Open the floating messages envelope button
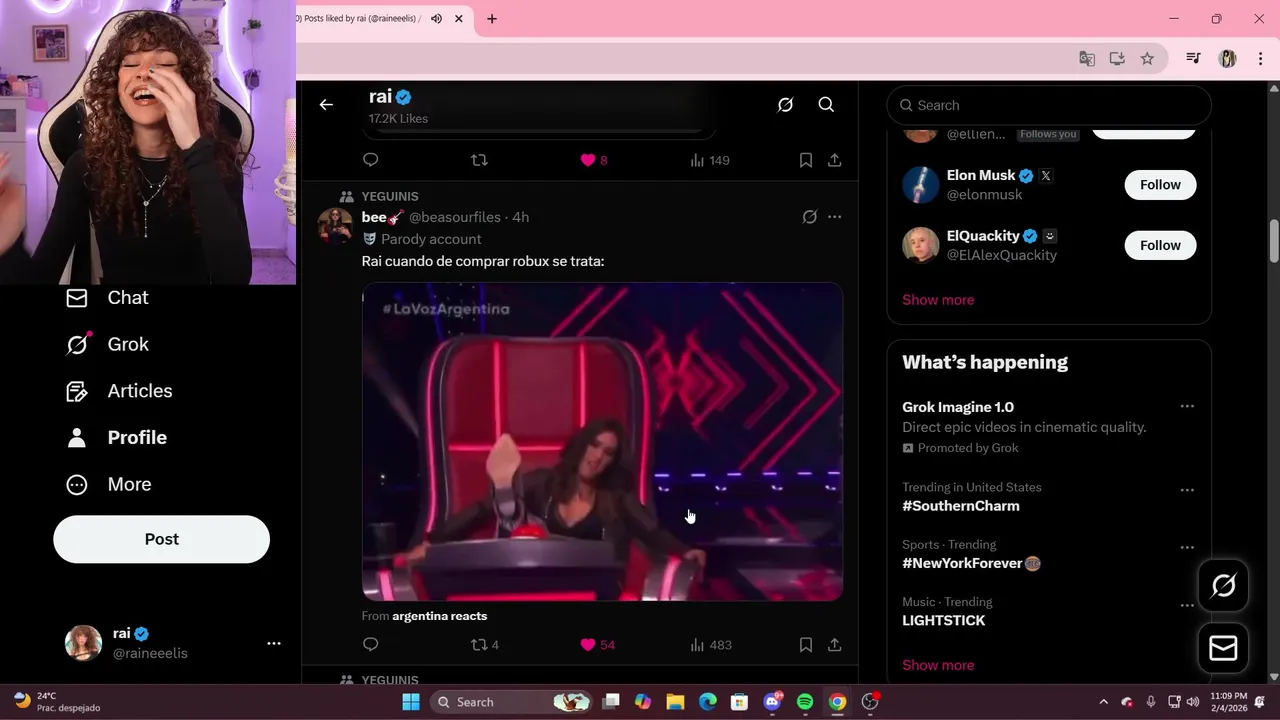1280x720 pixels. click(x=1223, y=648)
